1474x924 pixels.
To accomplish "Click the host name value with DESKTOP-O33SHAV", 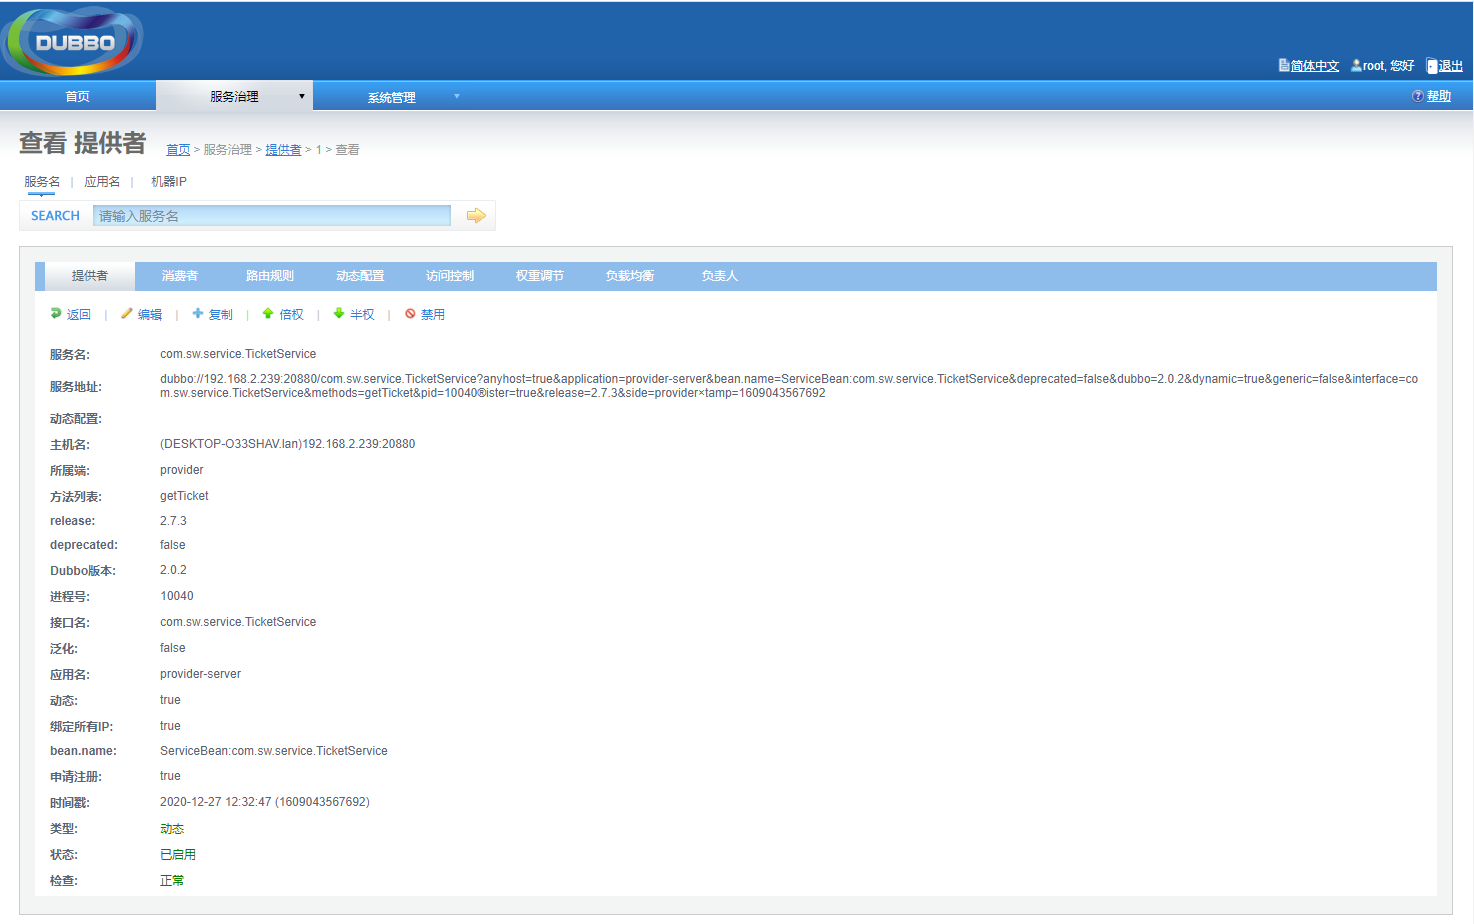I will coord(288,444).
